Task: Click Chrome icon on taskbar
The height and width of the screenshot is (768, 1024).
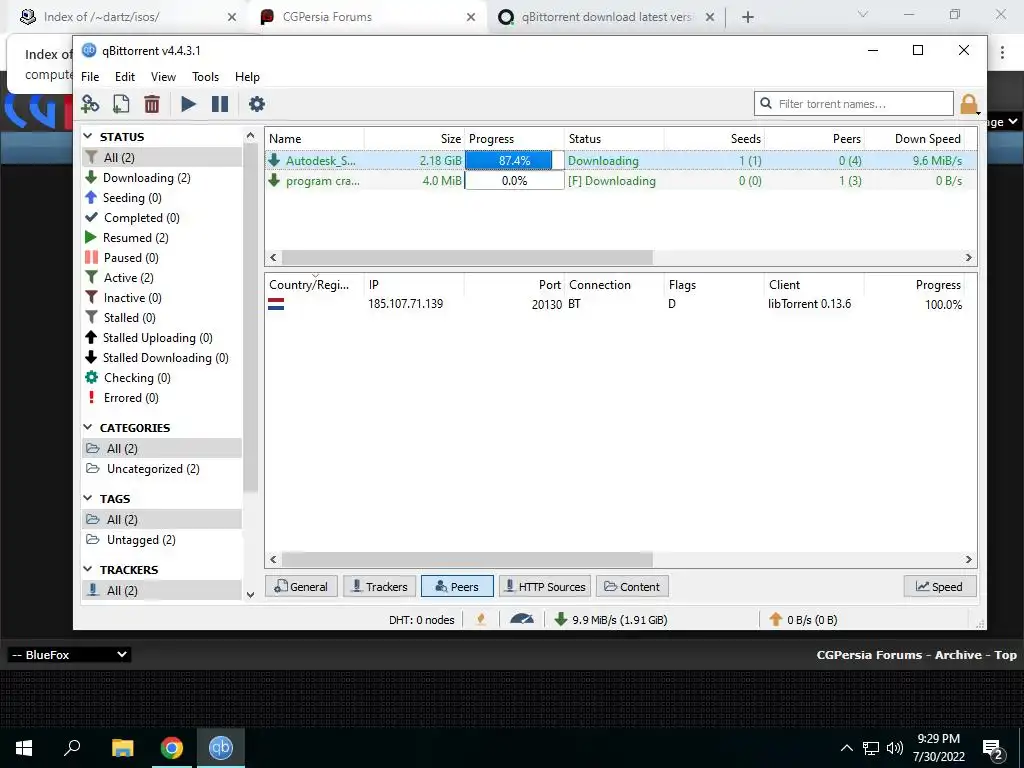Action: [x=172, y=748]
